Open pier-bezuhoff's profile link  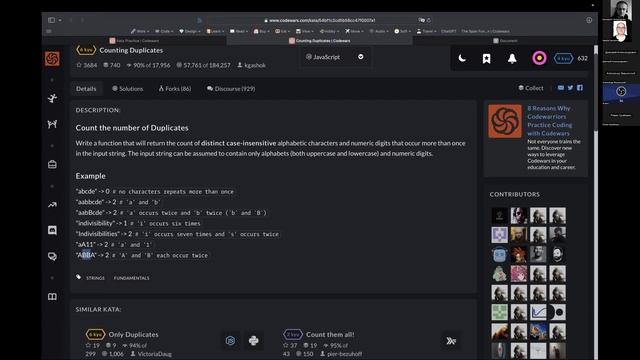[x=344, y=354]
